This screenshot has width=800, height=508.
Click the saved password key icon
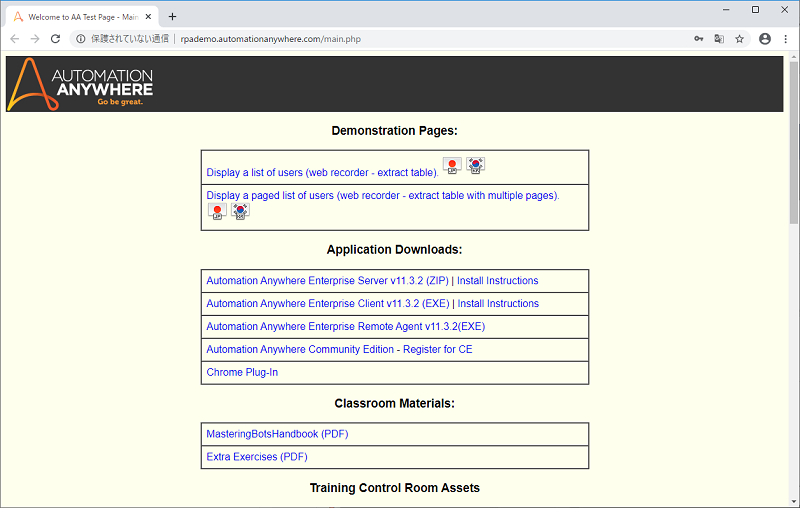tap(698, 39)
